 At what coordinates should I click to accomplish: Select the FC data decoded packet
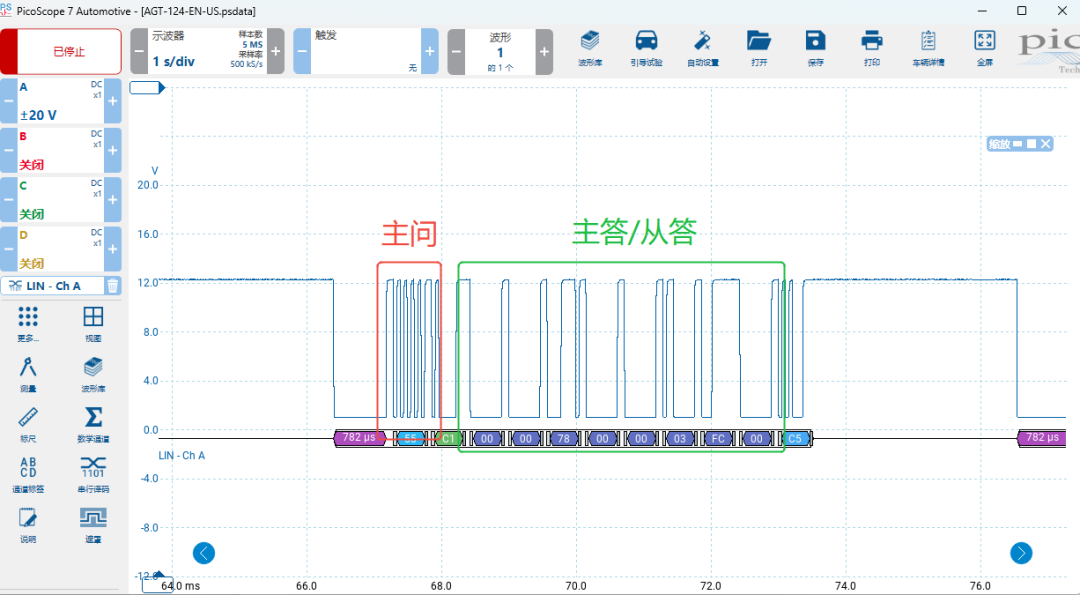(x=718, y=438)
